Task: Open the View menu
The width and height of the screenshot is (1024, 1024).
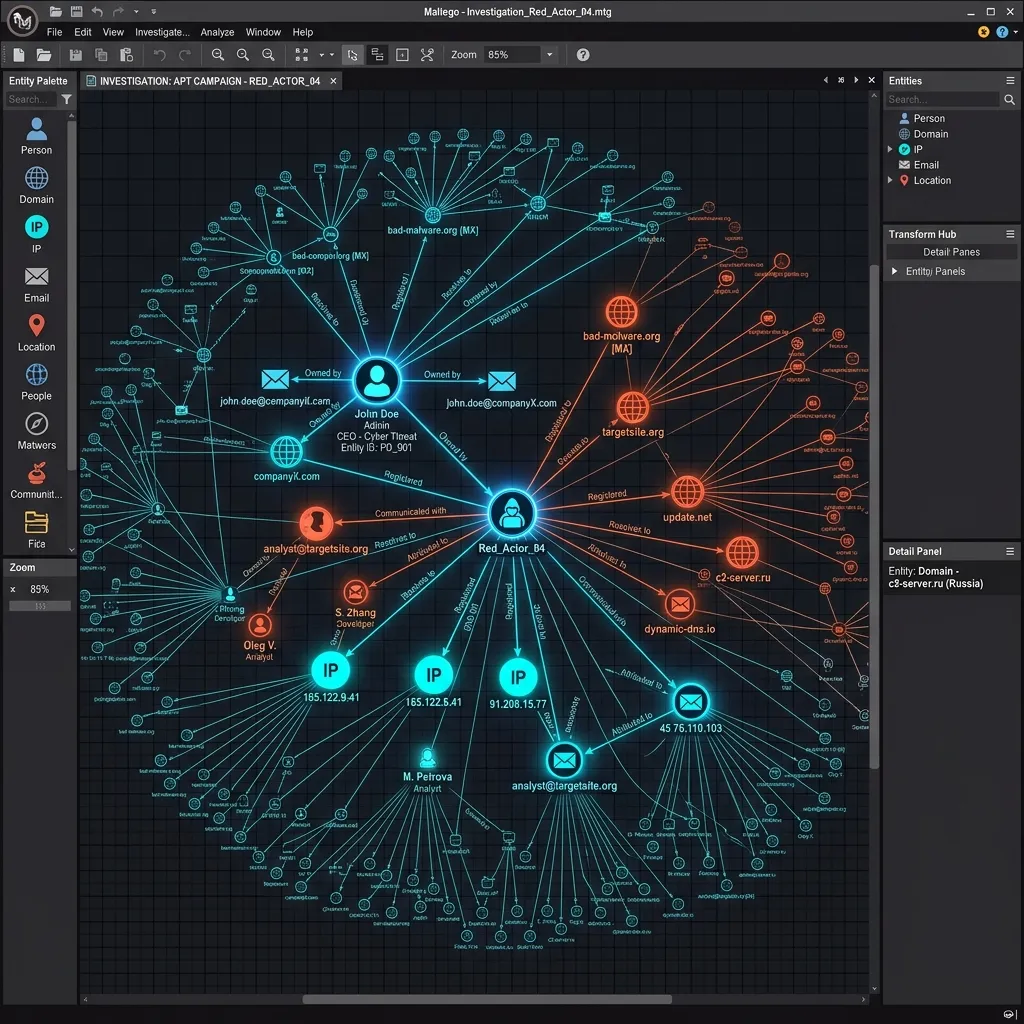Action: 113,32
